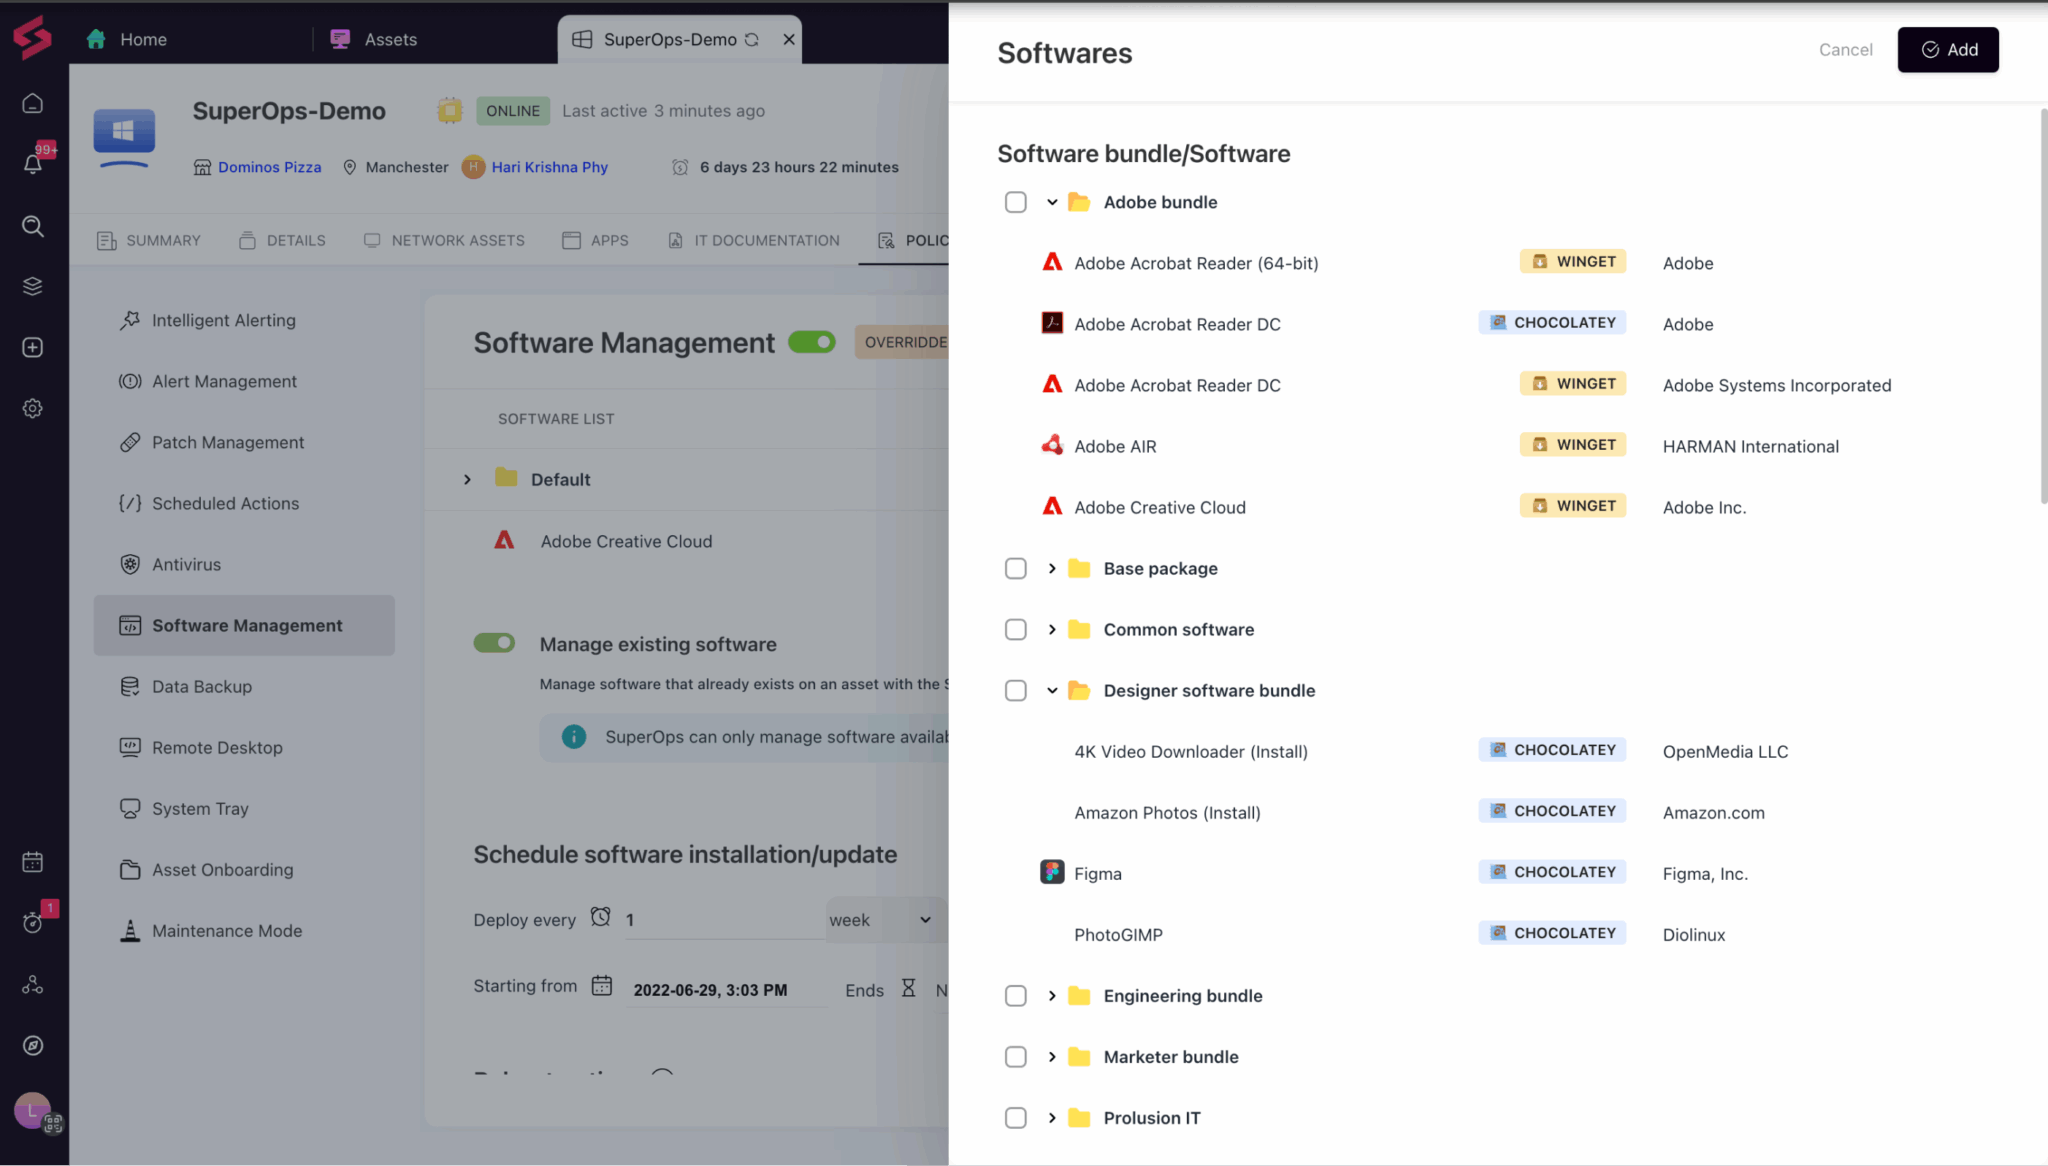Image resolution: width=2048 pixels, height=1166 pixels.
Task: Open Patch Management in policy menu
Action: click(227, 442)
